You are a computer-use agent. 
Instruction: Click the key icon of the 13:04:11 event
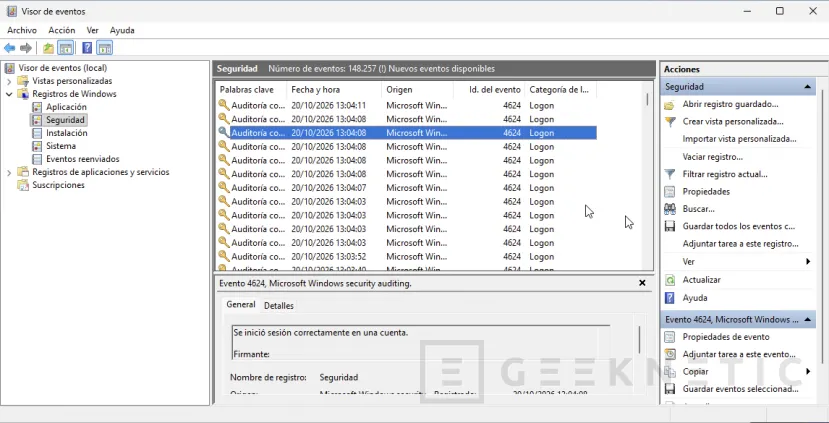224,105
